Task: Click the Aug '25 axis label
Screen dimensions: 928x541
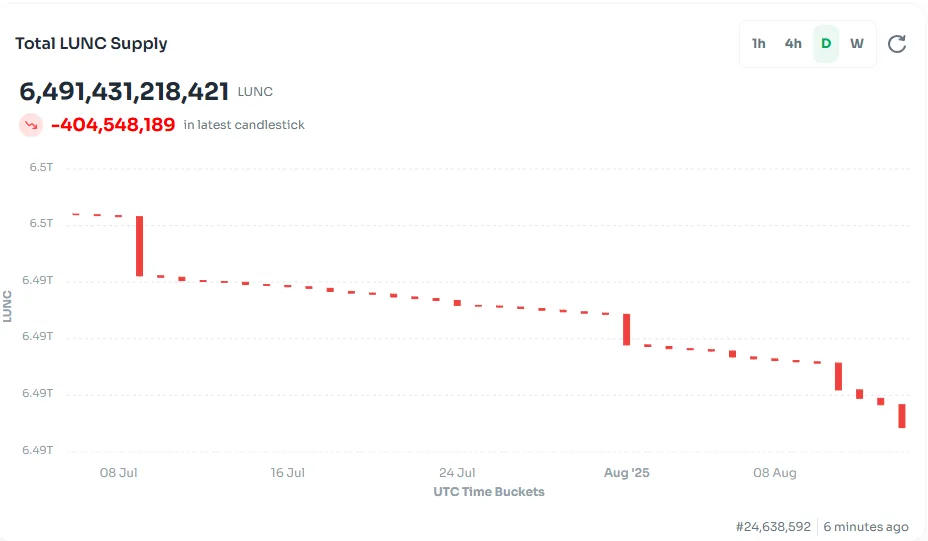Action: tap(626, 473)
